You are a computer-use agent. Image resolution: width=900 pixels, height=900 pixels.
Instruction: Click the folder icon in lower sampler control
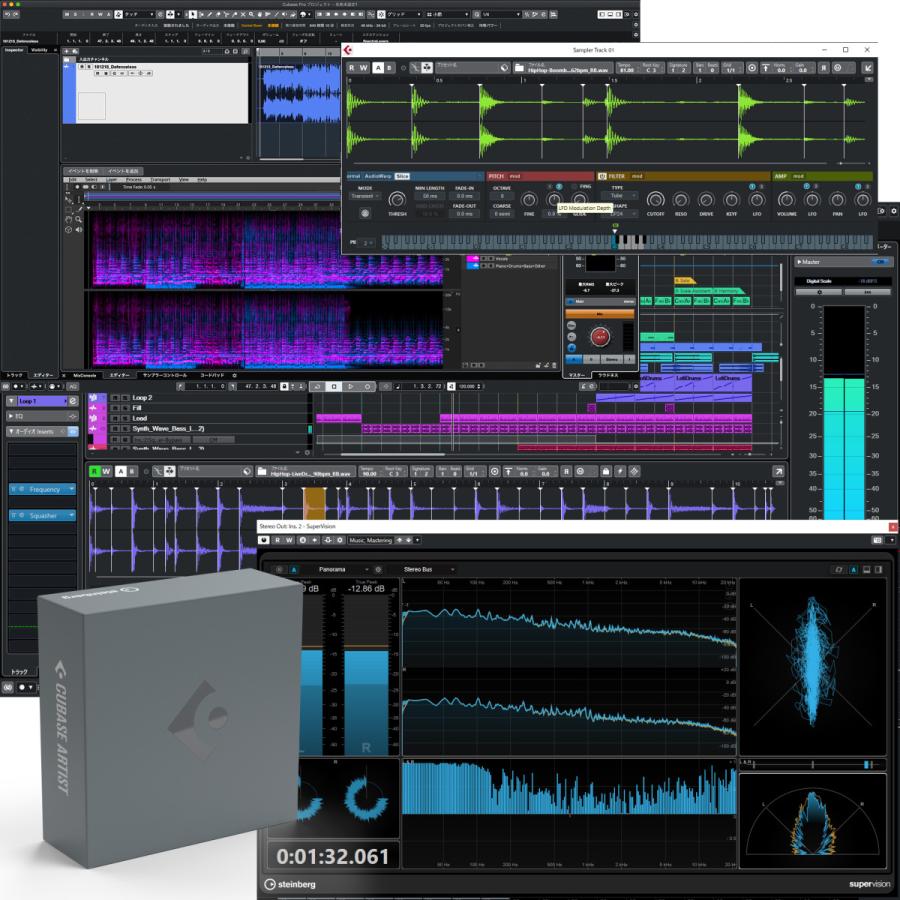click(262, 471)
